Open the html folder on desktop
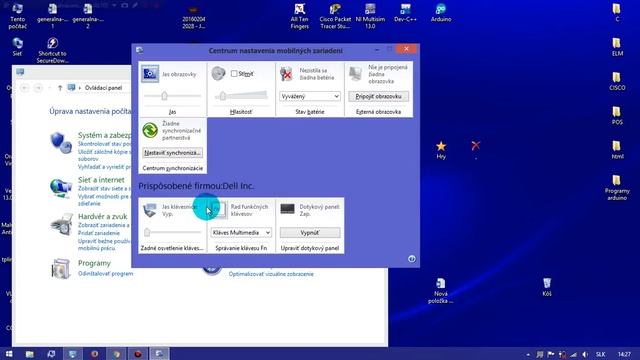The image size is (640, 360). pyautogui.click(x=617, y=149)
